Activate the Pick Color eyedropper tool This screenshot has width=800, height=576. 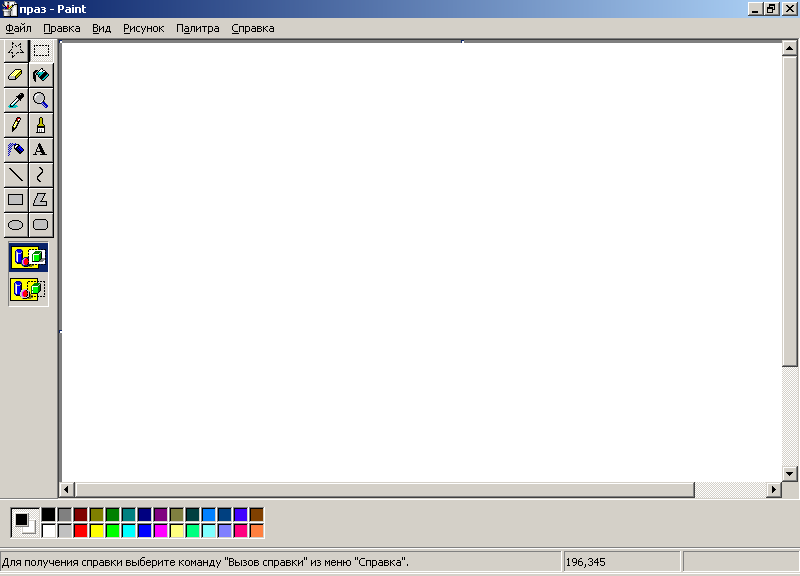tap(16, 100)
